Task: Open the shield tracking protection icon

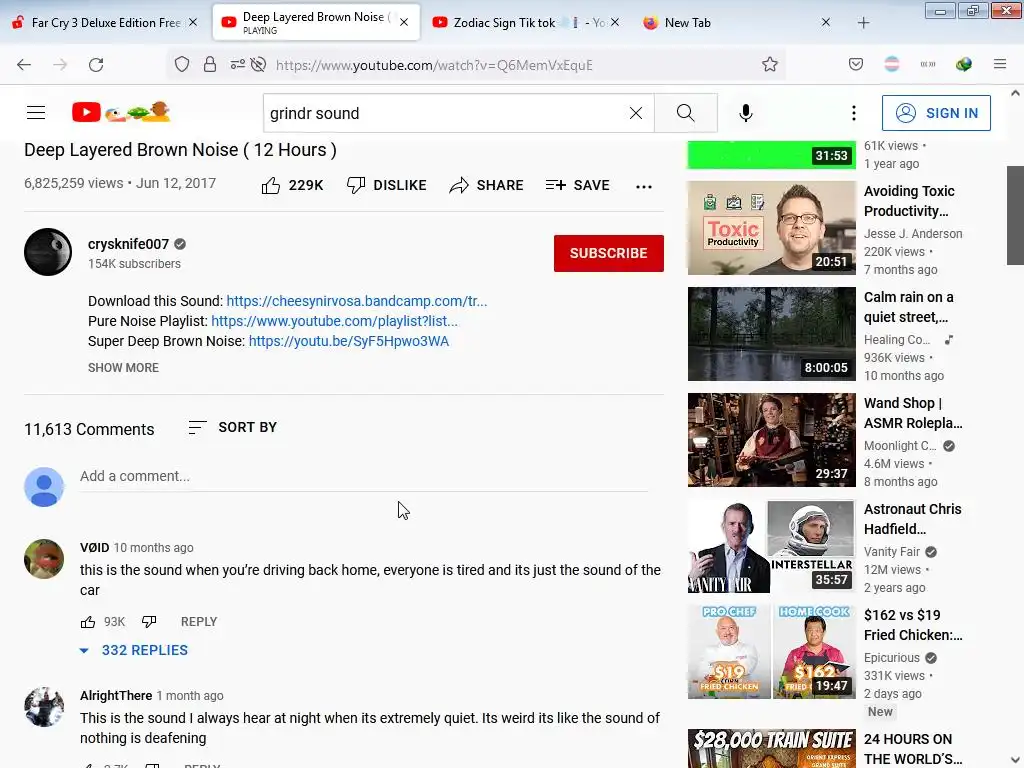Action: (182, 64)
